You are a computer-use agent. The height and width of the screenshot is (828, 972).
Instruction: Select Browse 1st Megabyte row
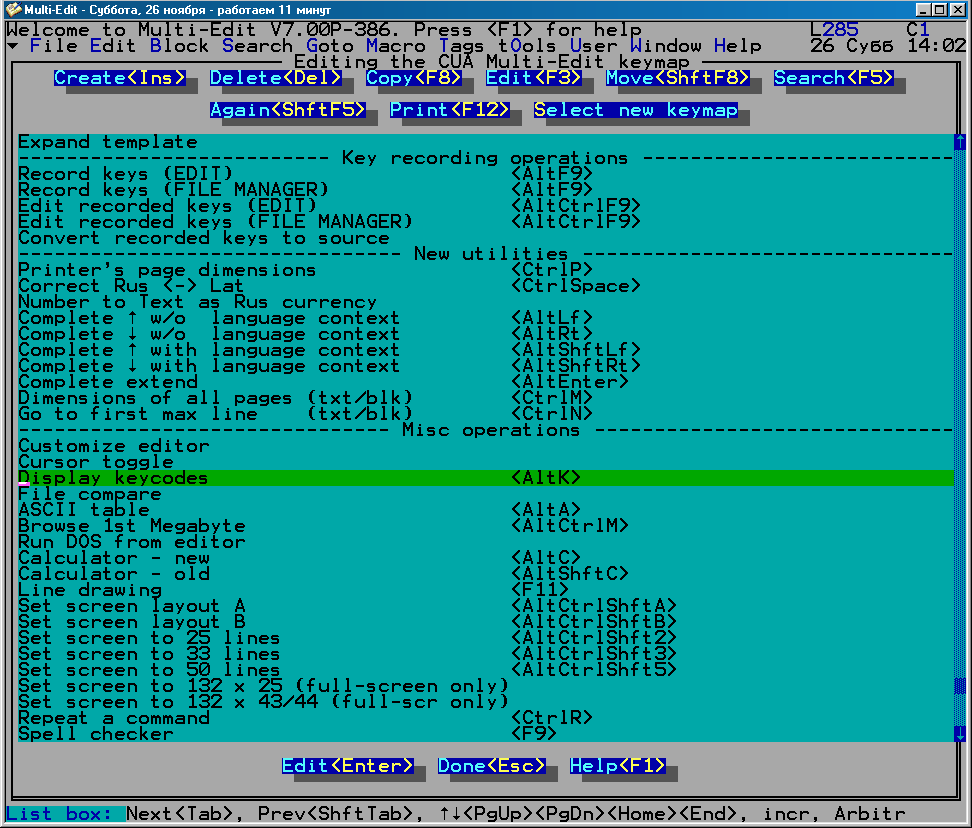pyautogui.click(x=486, y=526)
